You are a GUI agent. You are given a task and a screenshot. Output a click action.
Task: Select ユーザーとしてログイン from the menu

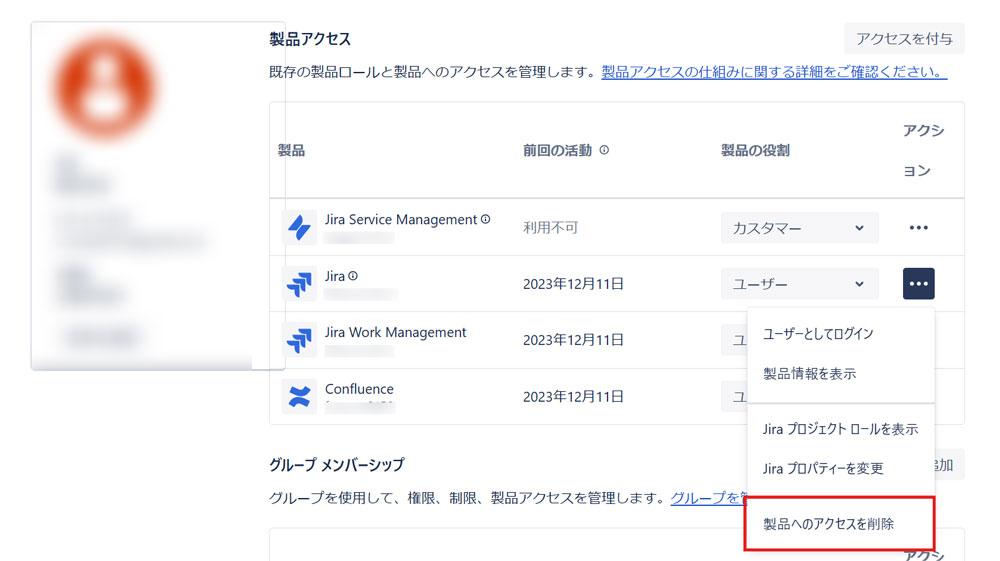pyautogui.click(x=841, y=333)
